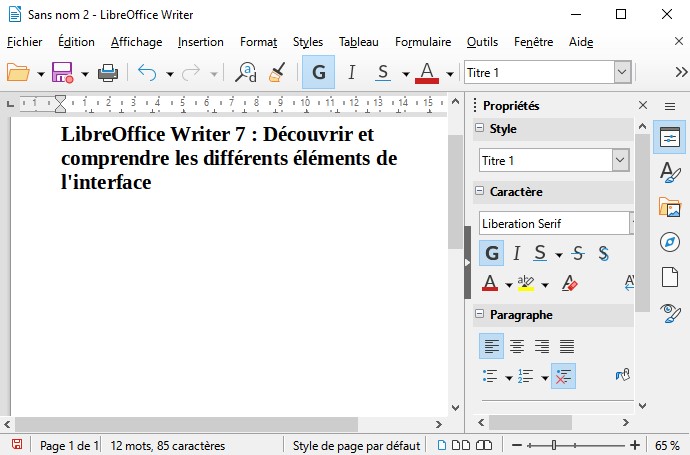Open Find and Replace tool
The image size is (690, 455).
point(246,73)
